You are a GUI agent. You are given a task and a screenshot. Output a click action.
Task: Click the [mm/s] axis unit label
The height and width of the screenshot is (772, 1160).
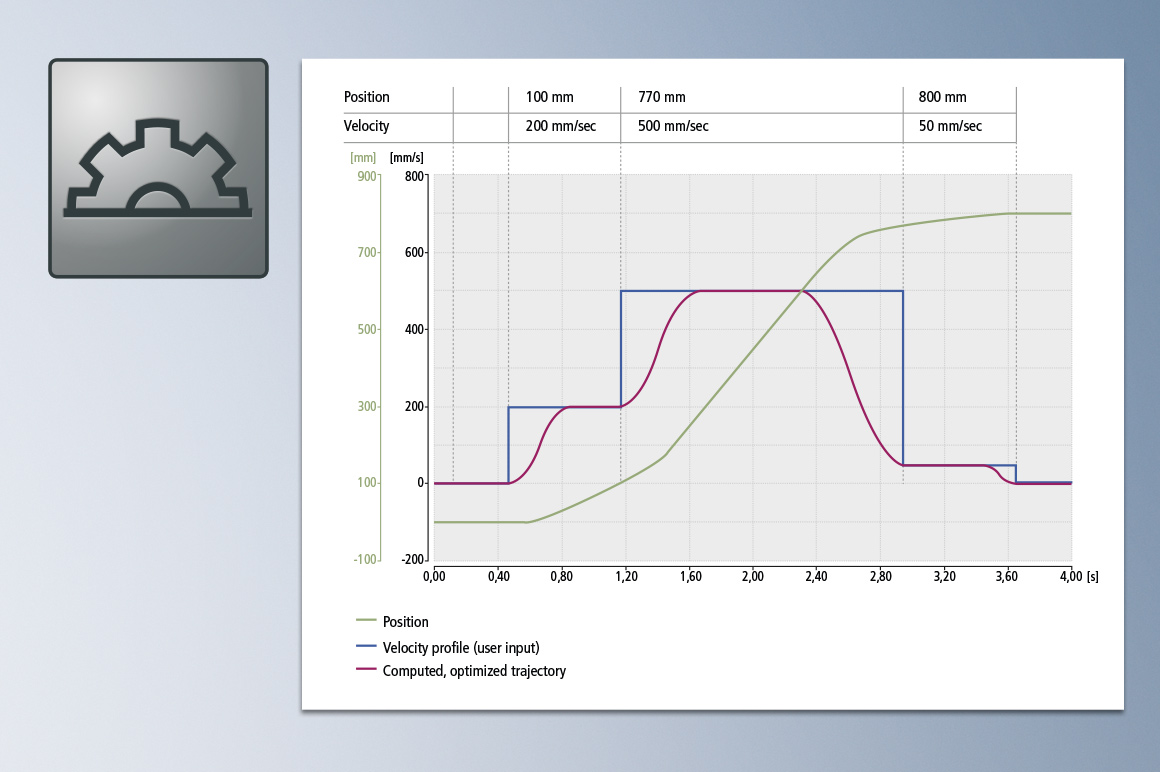pos(407,157)
